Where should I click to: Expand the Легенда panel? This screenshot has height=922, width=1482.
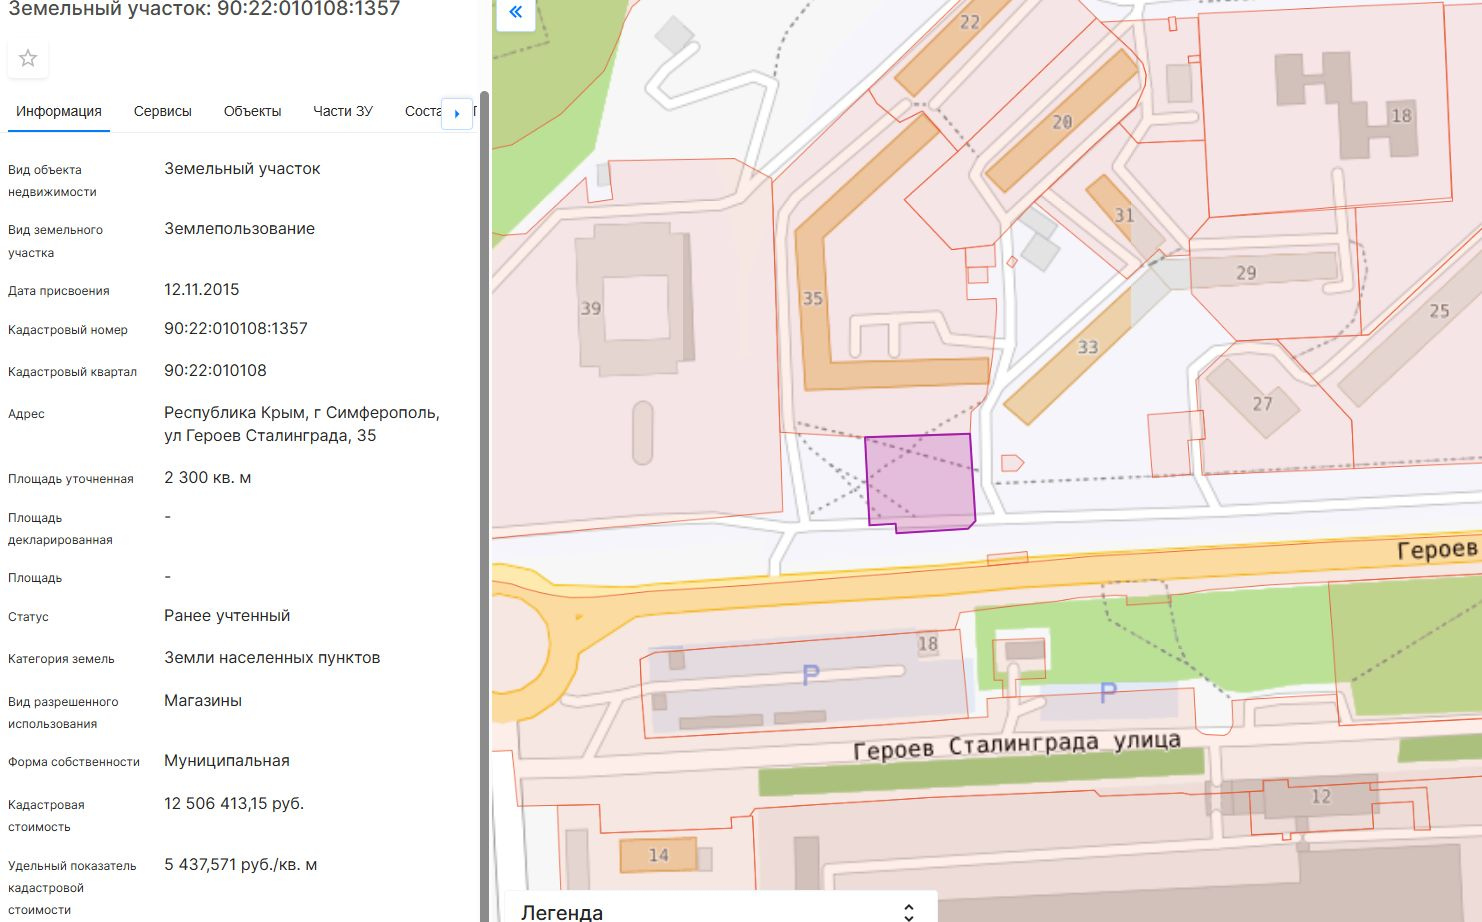[x=908, y=911]
